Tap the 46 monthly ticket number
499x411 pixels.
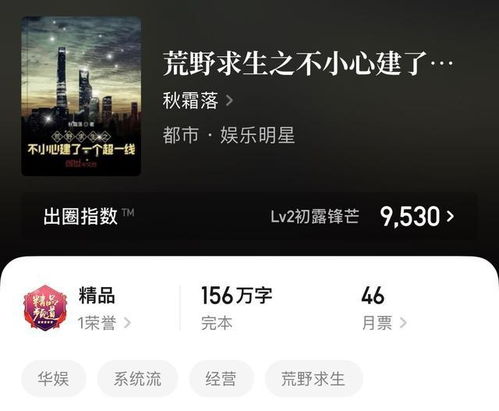373,295
